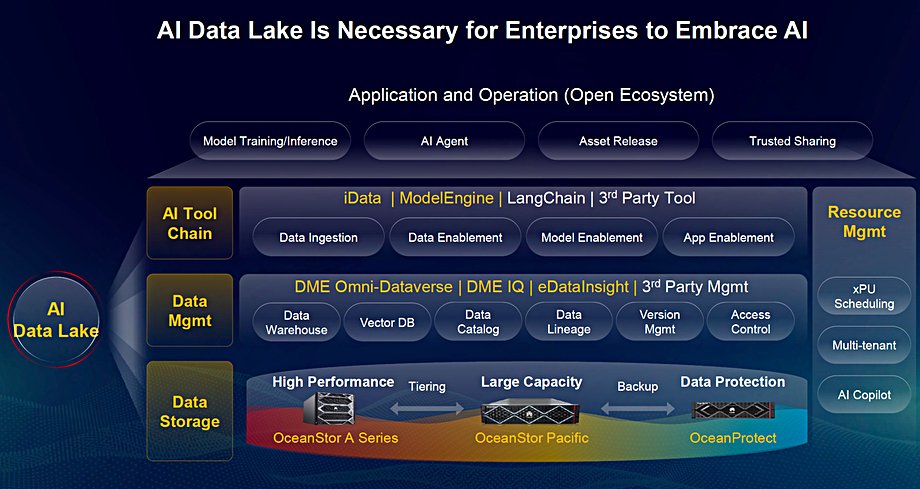The height and width of the screenshot is (489, 920).
Task: Click the Data Enablement pill
Action: coord(455,237)
